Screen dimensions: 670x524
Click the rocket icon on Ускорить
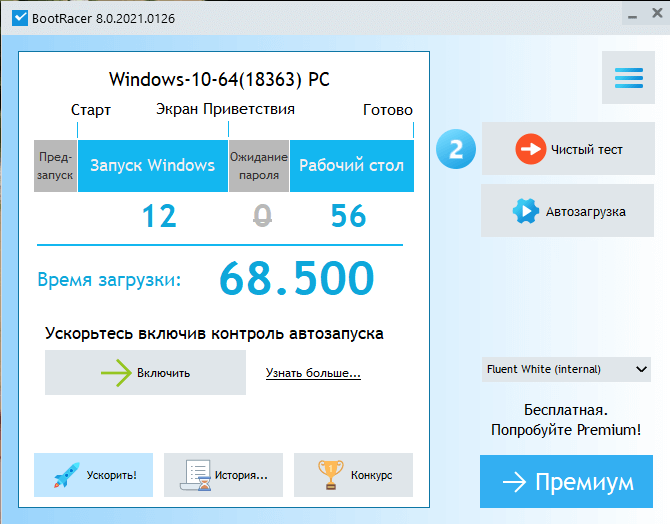tap(67, 475)
